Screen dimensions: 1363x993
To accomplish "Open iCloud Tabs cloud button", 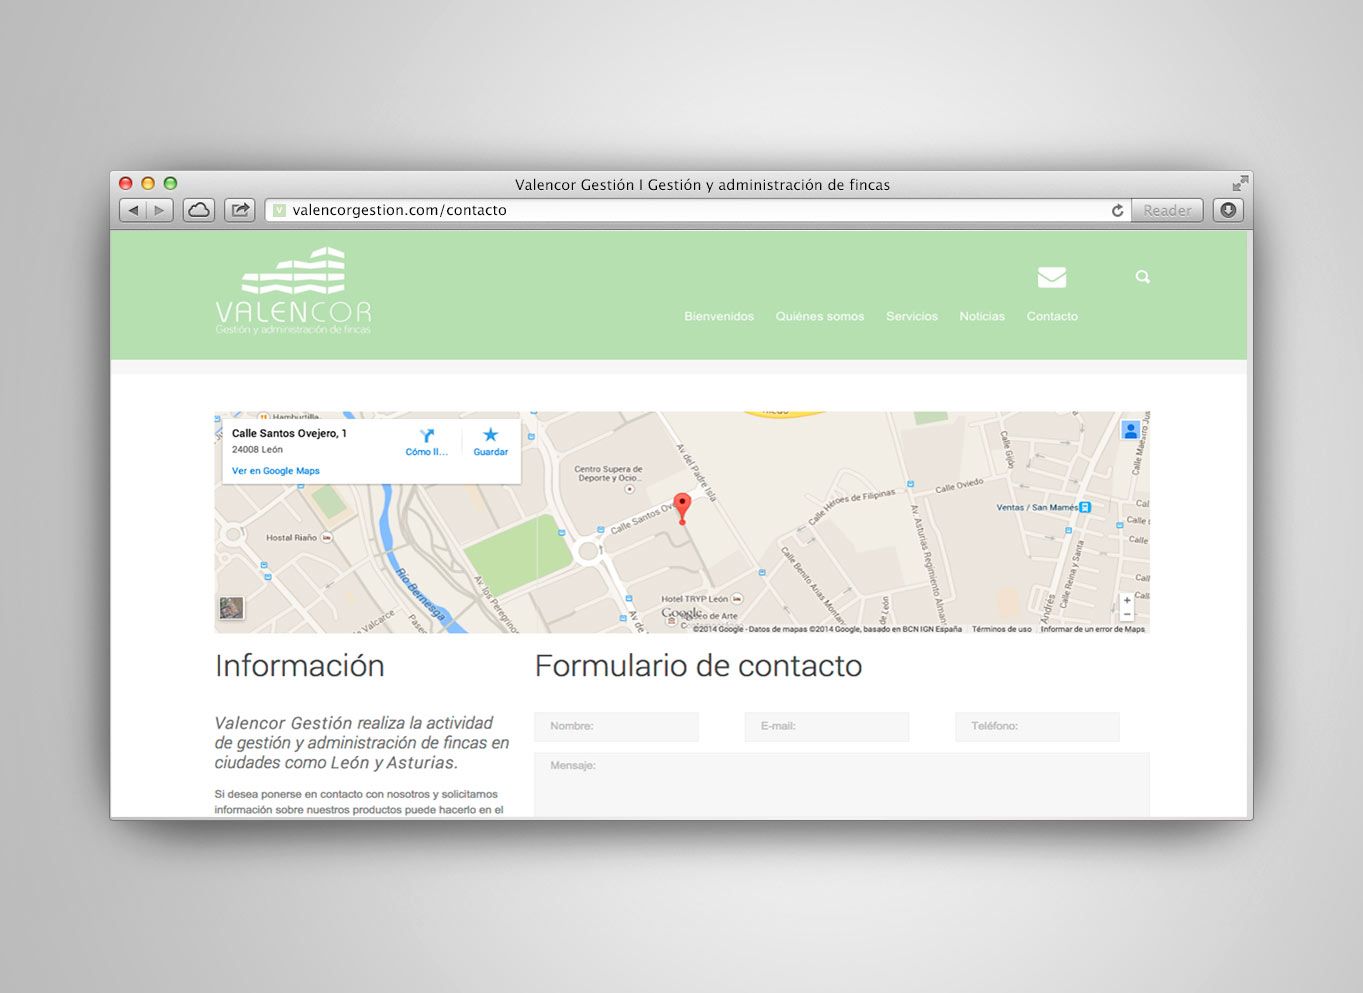I will pos(199,210).
